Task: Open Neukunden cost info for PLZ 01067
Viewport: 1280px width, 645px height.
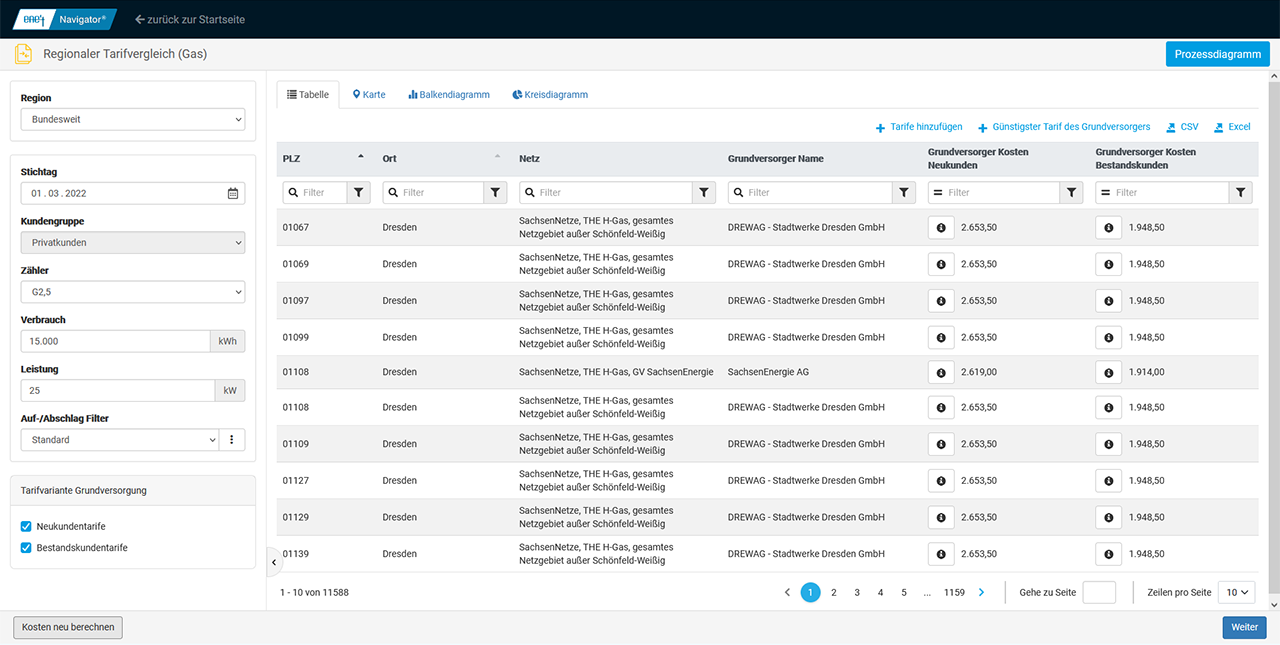Action: coord(941,228)
